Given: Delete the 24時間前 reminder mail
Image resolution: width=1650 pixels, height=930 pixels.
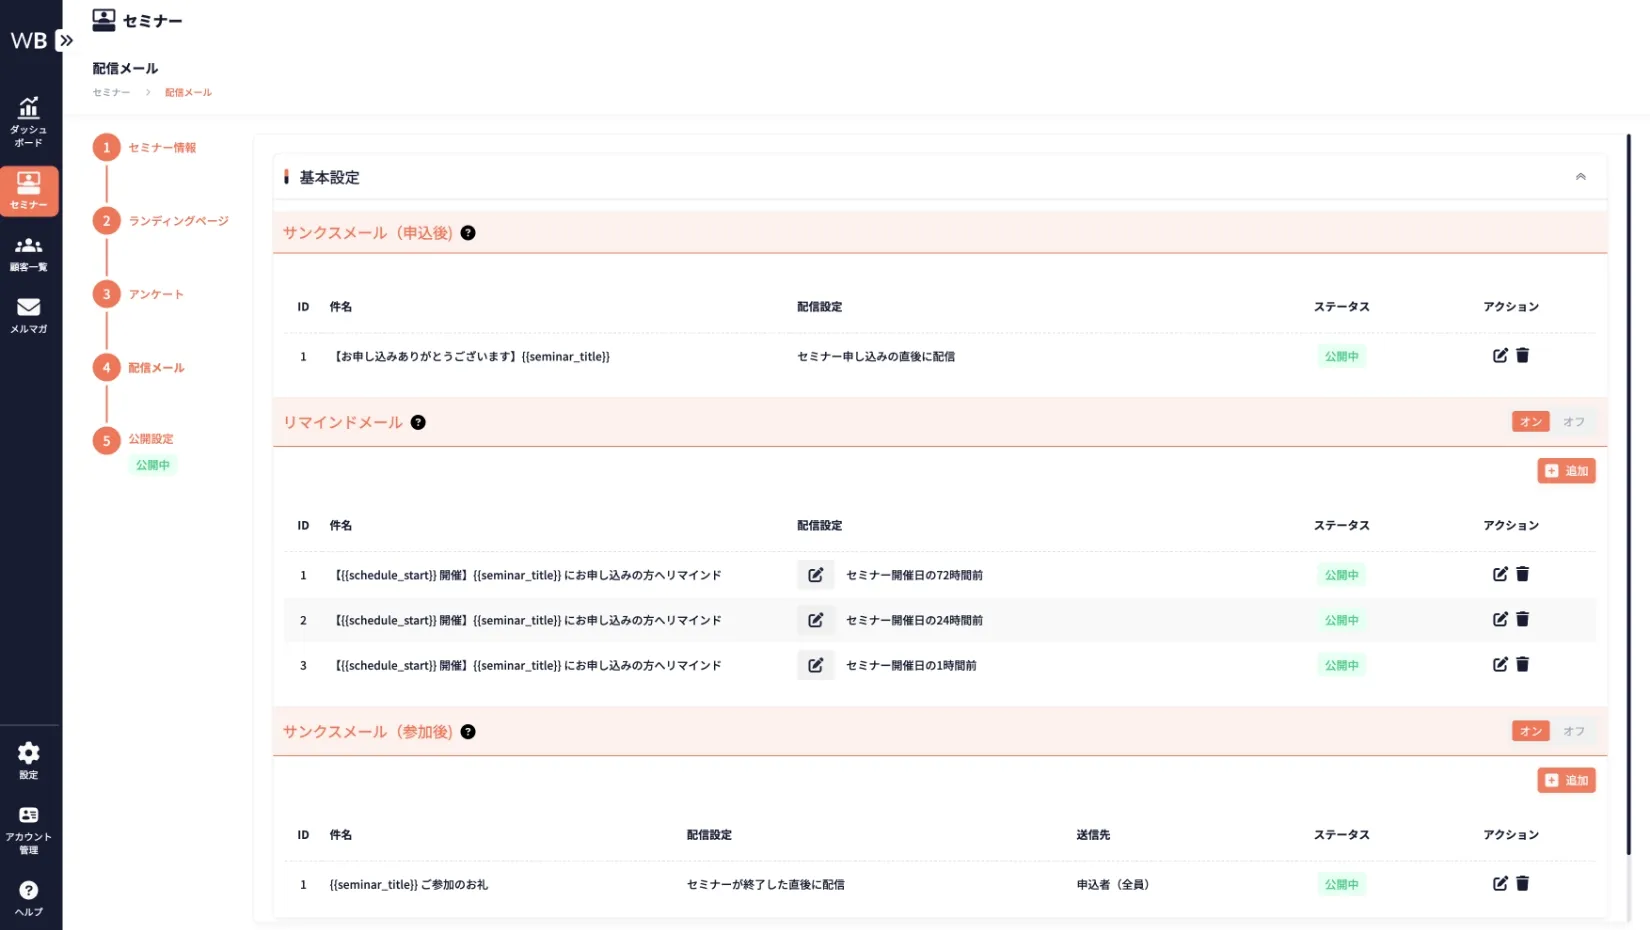Looking at the screenshot, I should 1522,619.
